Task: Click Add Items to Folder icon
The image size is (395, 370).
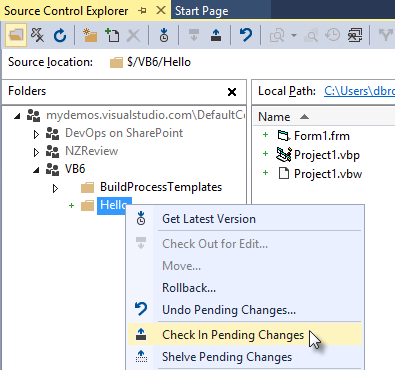Action: click(x=112, y=35)
